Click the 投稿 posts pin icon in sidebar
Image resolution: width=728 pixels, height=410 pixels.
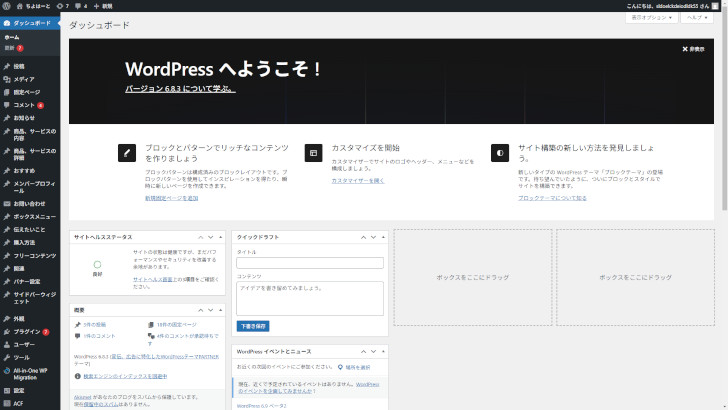coord(6,66)
